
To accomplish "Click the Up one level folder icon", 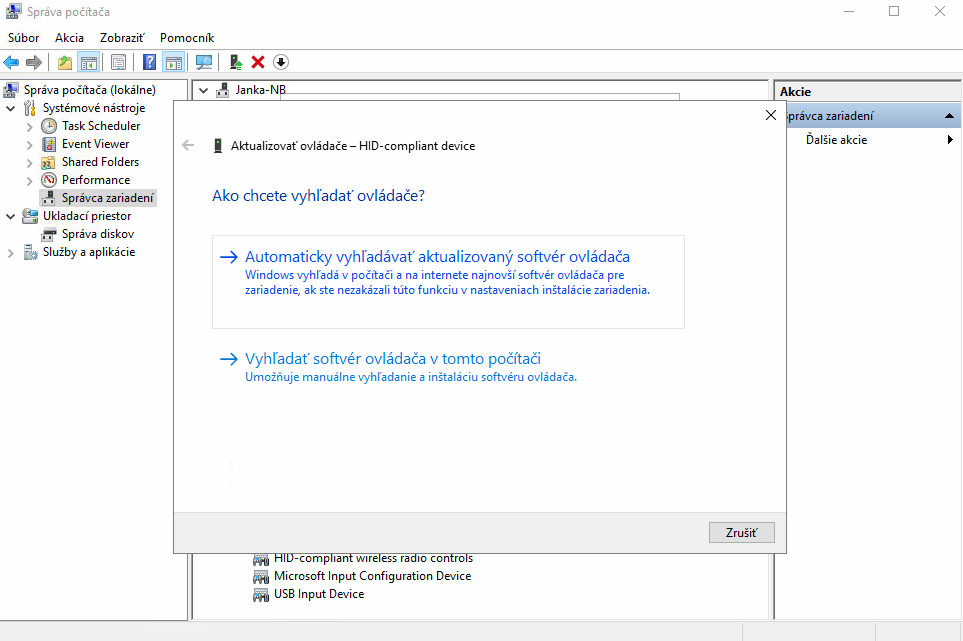I will tap(65, 62).
